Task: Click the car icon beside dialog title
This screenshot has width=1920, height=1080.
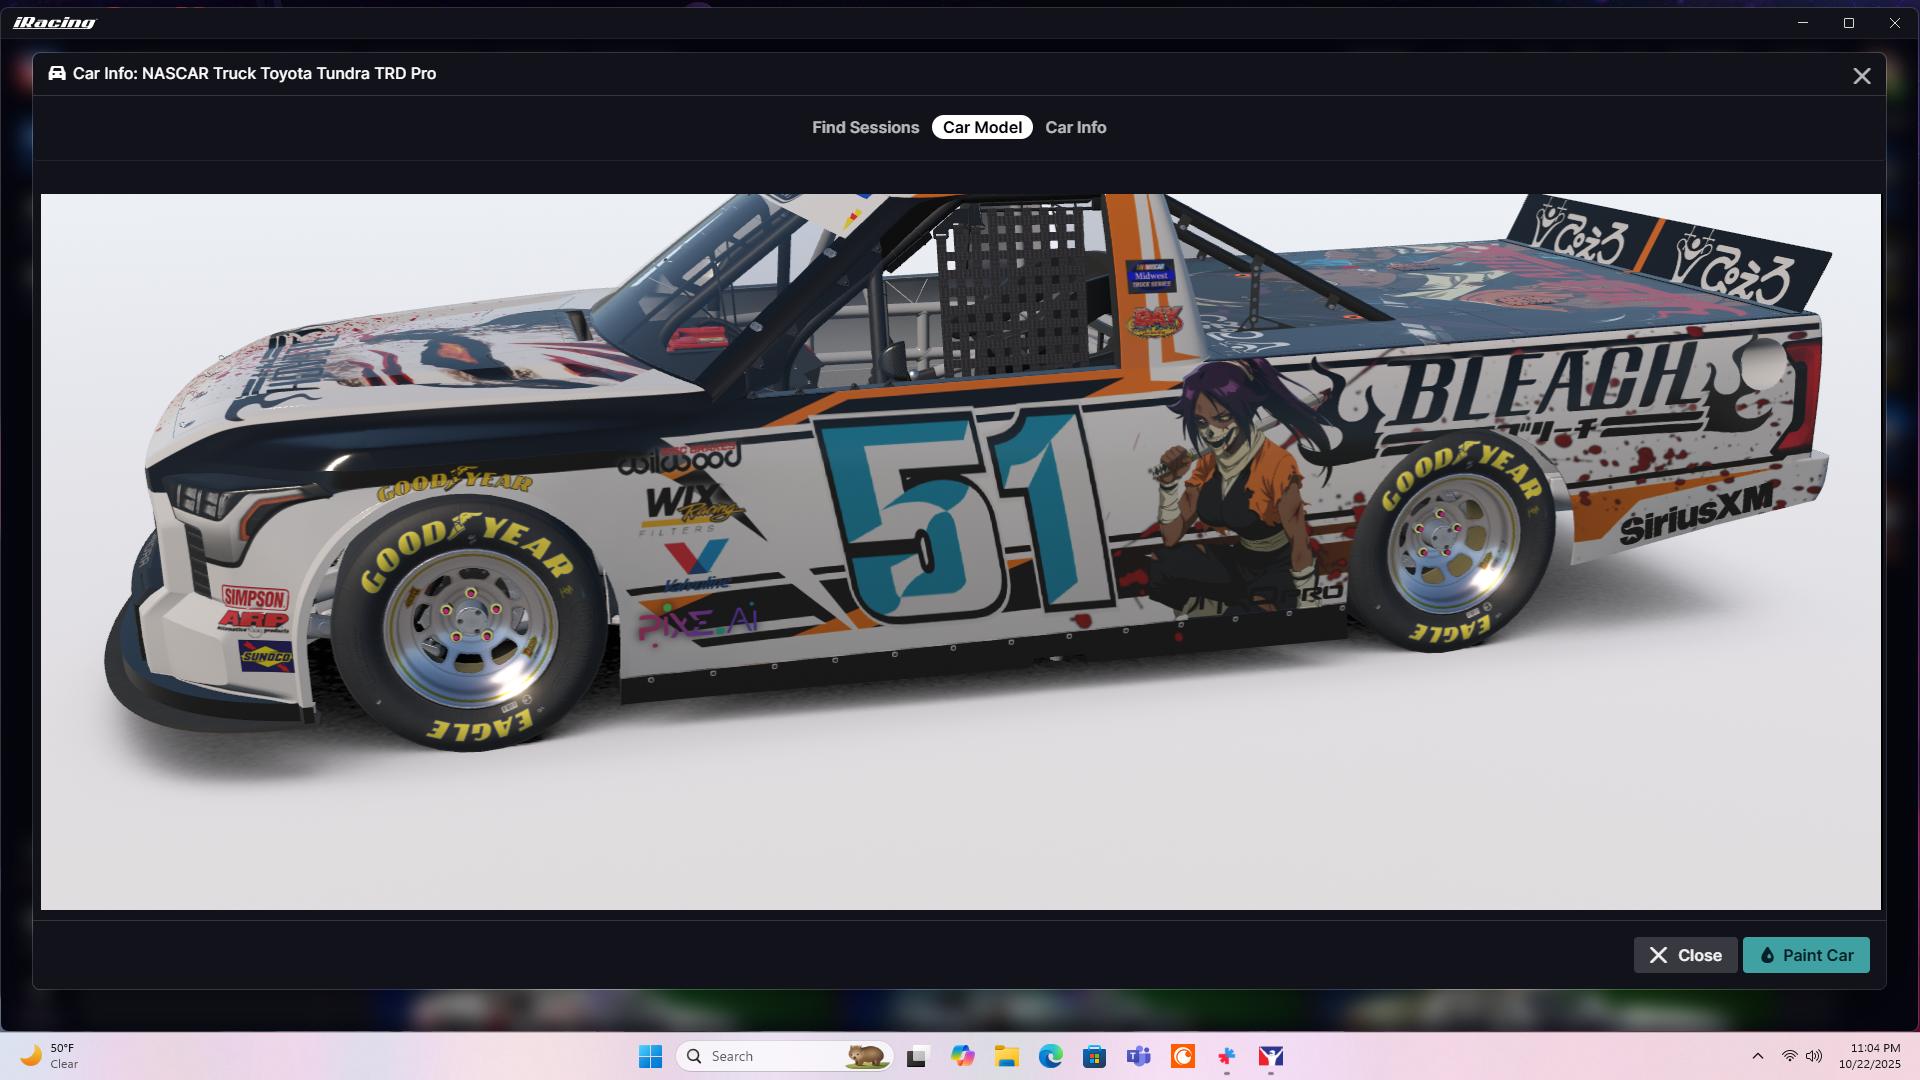Action: [x=57, y=74]
